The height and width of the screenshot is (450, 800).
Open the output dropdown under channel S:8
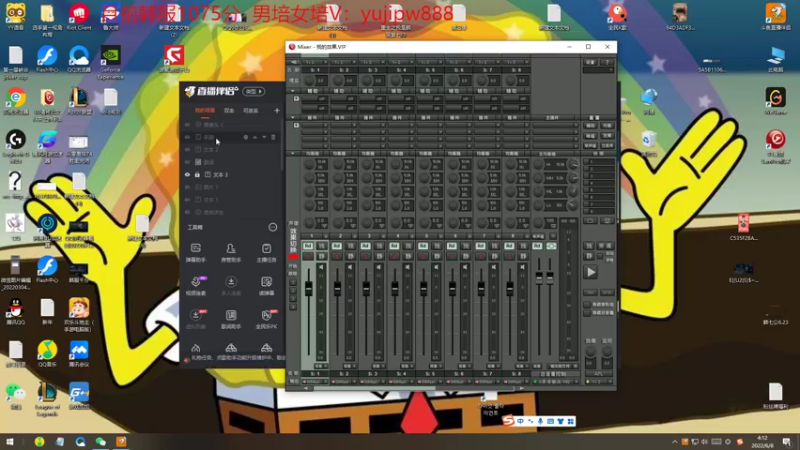click(516, 382)
